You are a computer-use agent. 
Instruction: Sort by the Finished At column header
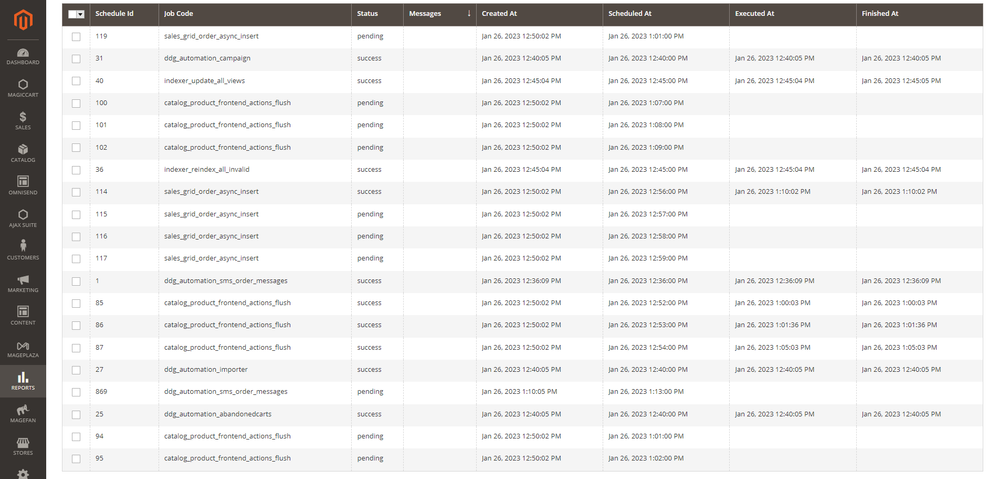(919, 13)
